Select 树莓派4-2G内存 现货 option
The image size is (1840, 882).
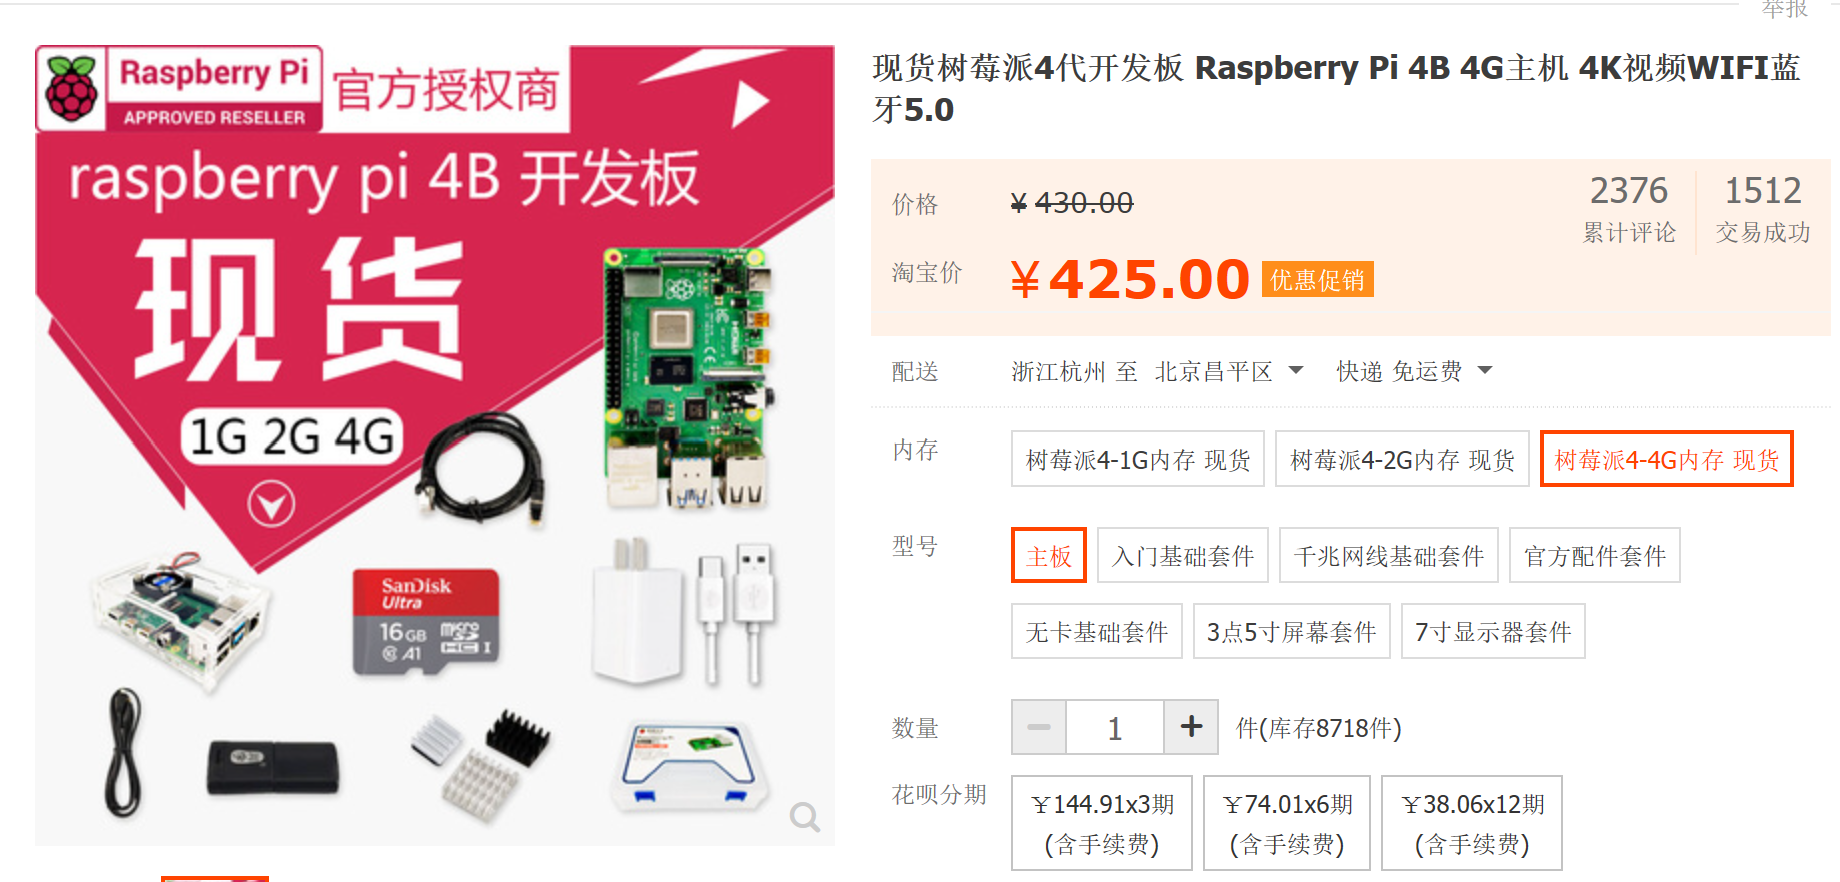coord(1402,459)
